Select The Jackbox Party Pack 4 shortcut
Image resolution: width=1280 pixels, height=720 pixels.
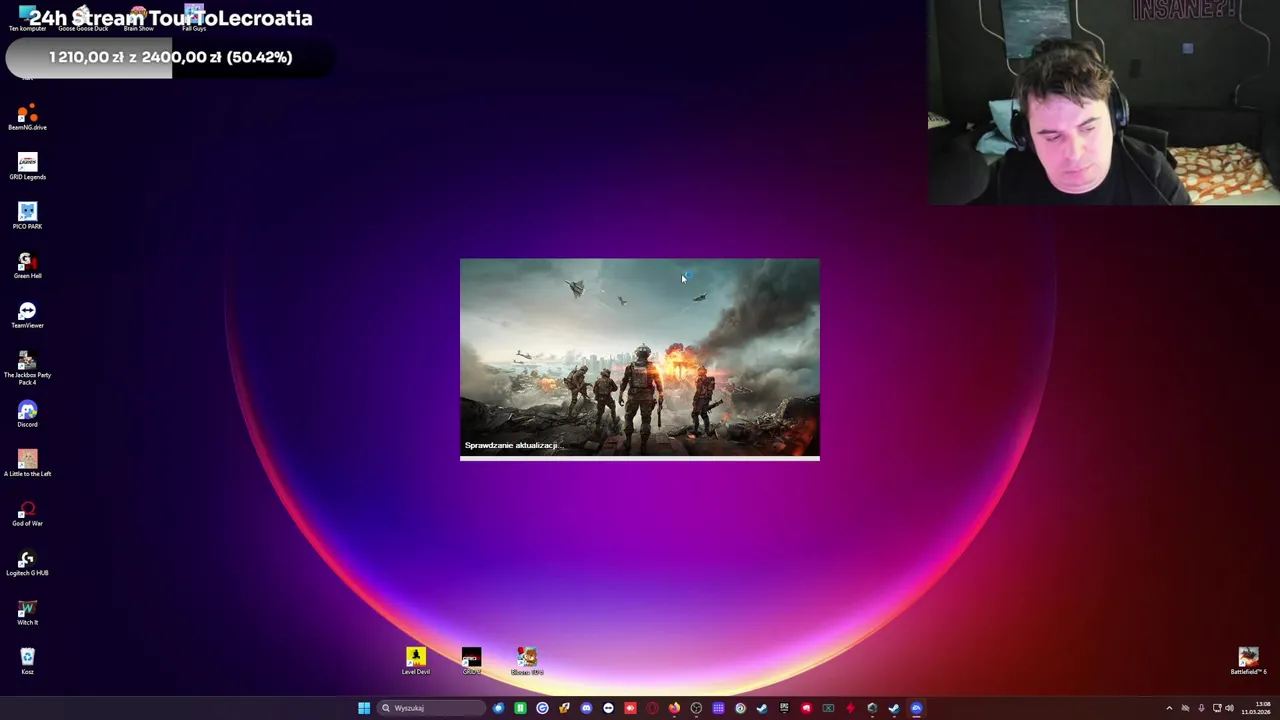tap(27, 367)
